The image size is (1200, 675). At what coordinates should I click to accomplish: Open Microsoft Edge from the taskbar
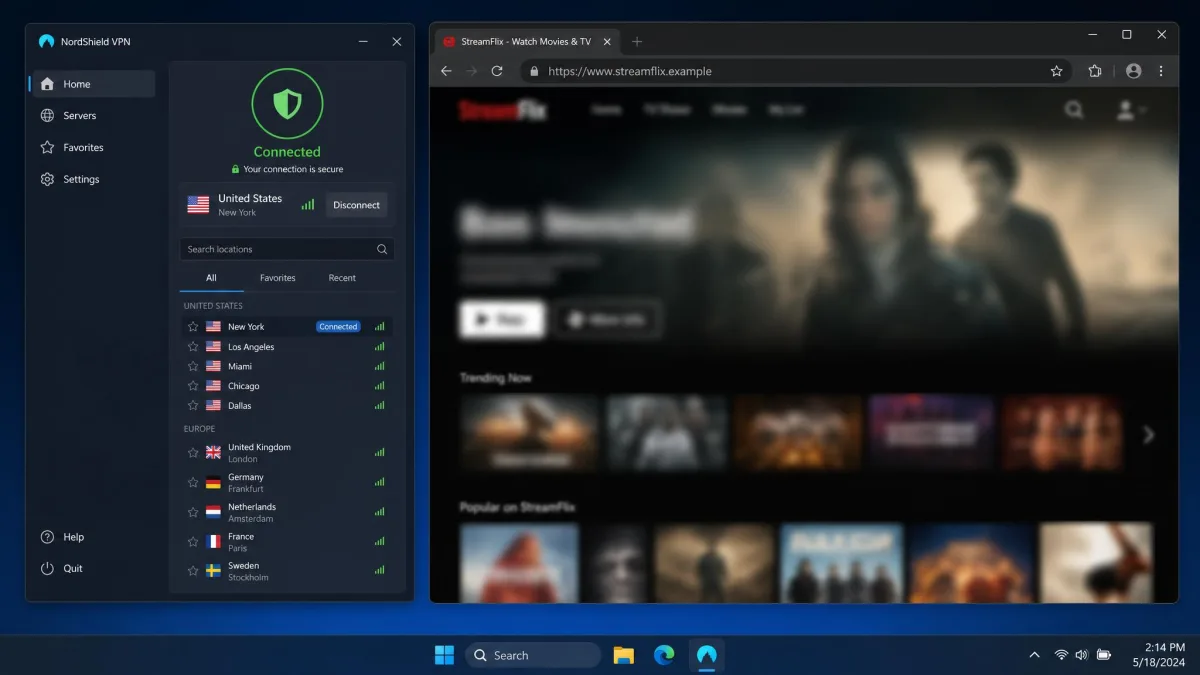(x=664, y=655)
